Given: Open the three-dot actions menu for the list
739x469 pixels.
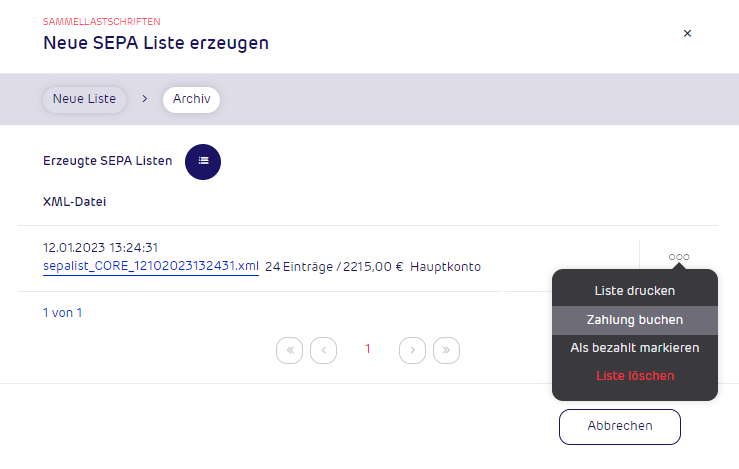Looking at the screenshot, I should pyautogui.click(x=679, y=257).
